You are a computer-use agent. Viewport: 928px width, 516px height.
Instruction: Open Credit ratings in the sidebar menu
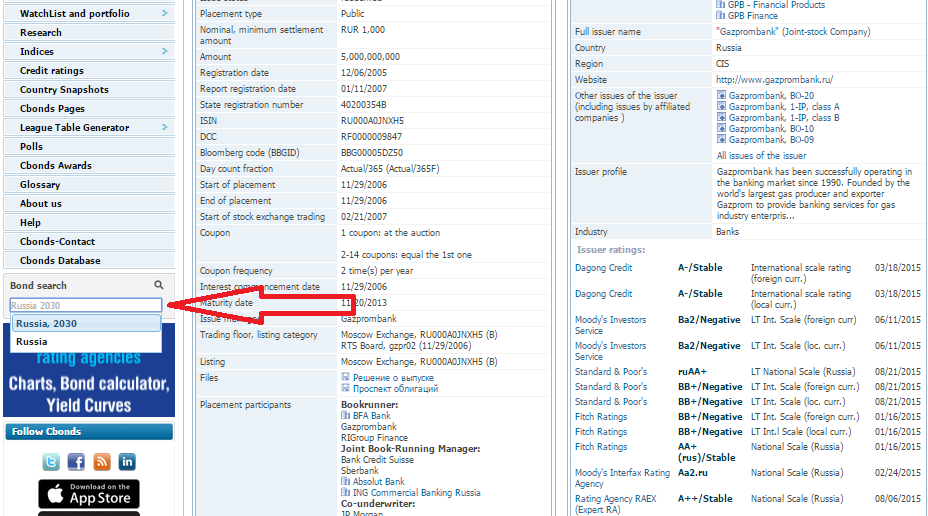[52, 71]
